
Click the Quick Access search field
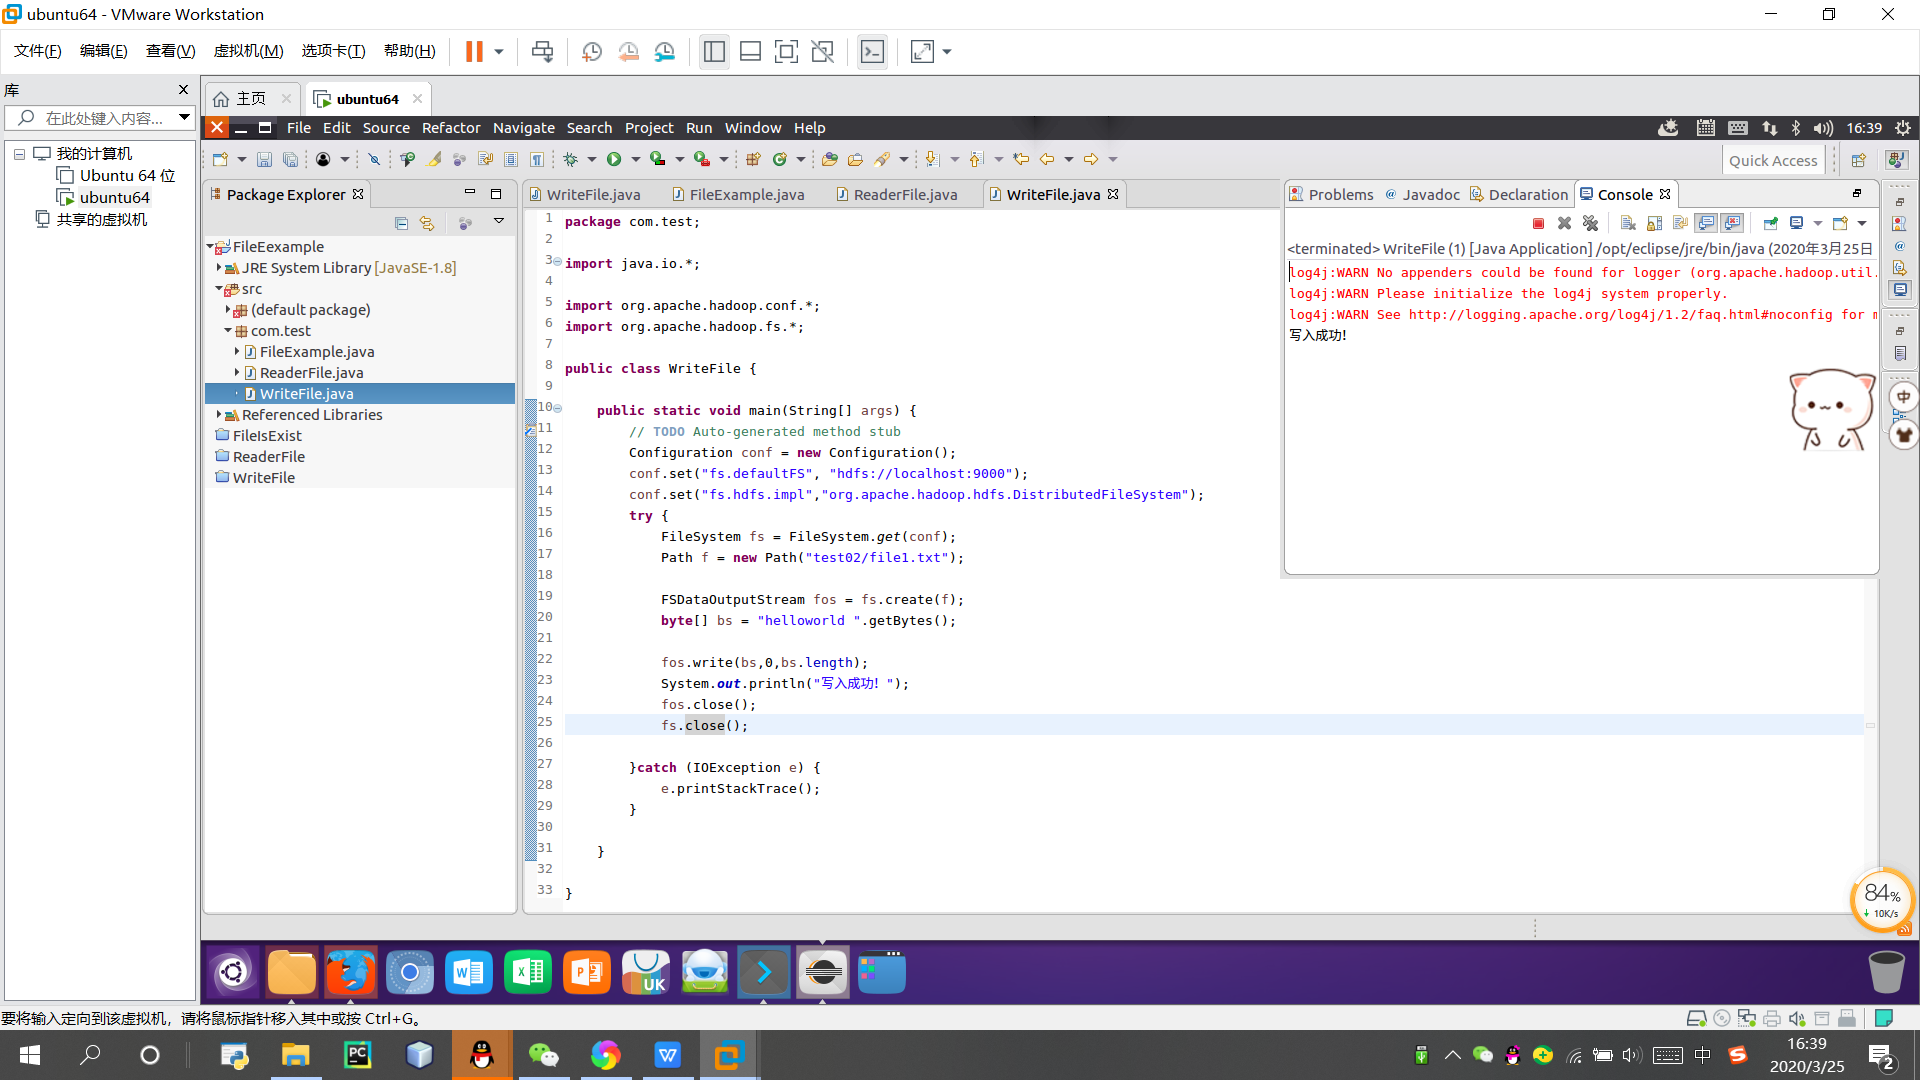(1772, 160)
